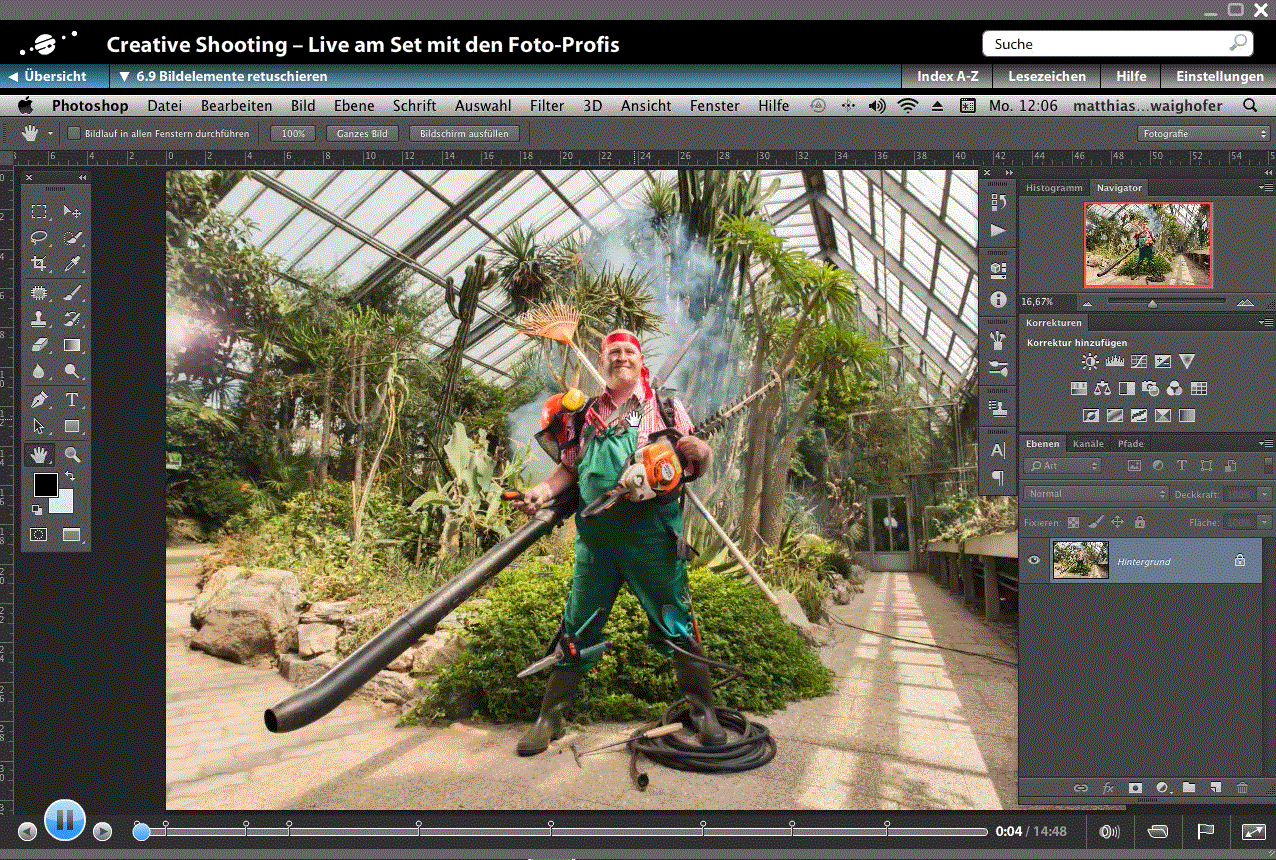Open the layer filter Art dropdown
The width and height of the screenshot is (1276, 860).
pos(1062,466)
